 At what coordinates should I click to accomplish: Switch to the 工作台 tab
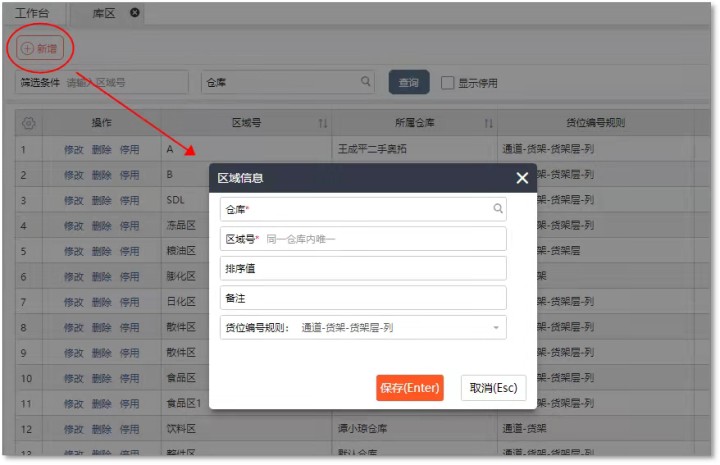point(32,12)
